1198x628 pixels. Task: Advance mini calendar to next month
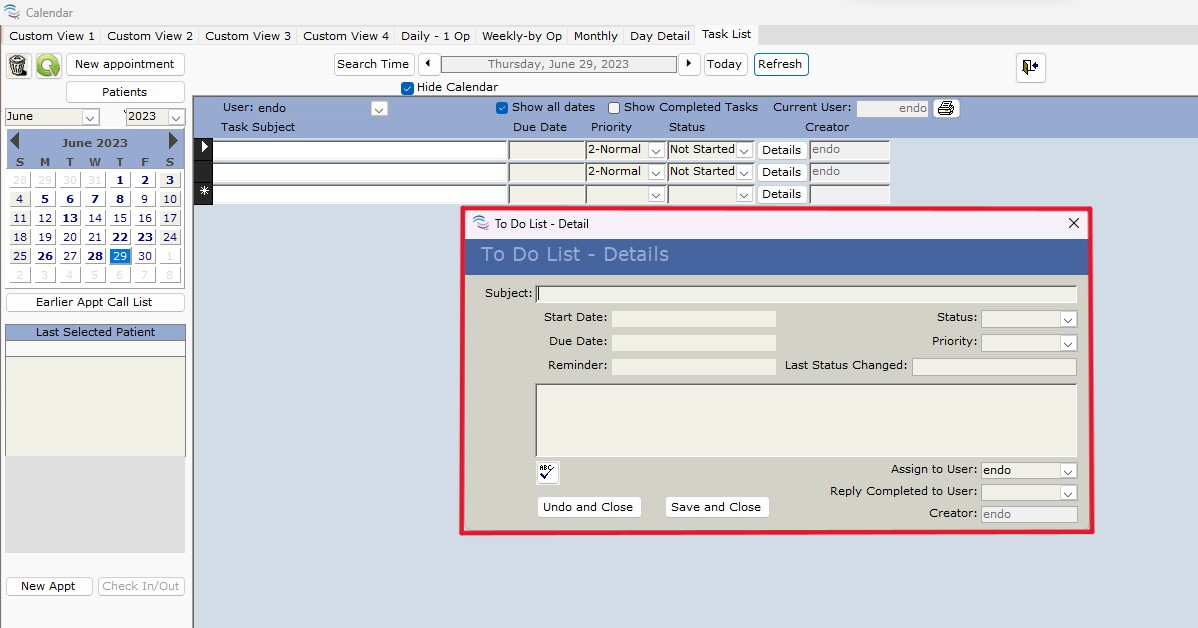point(173,142)
